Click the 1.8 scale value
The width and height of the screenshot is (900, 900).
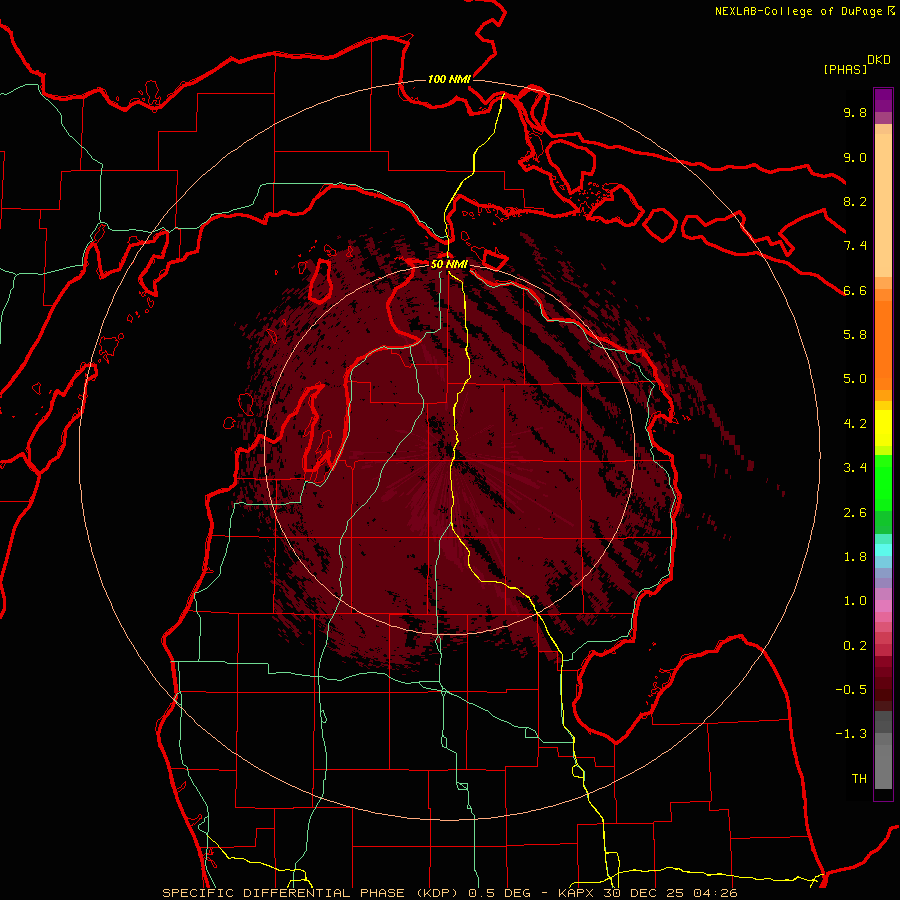[855, 557]
